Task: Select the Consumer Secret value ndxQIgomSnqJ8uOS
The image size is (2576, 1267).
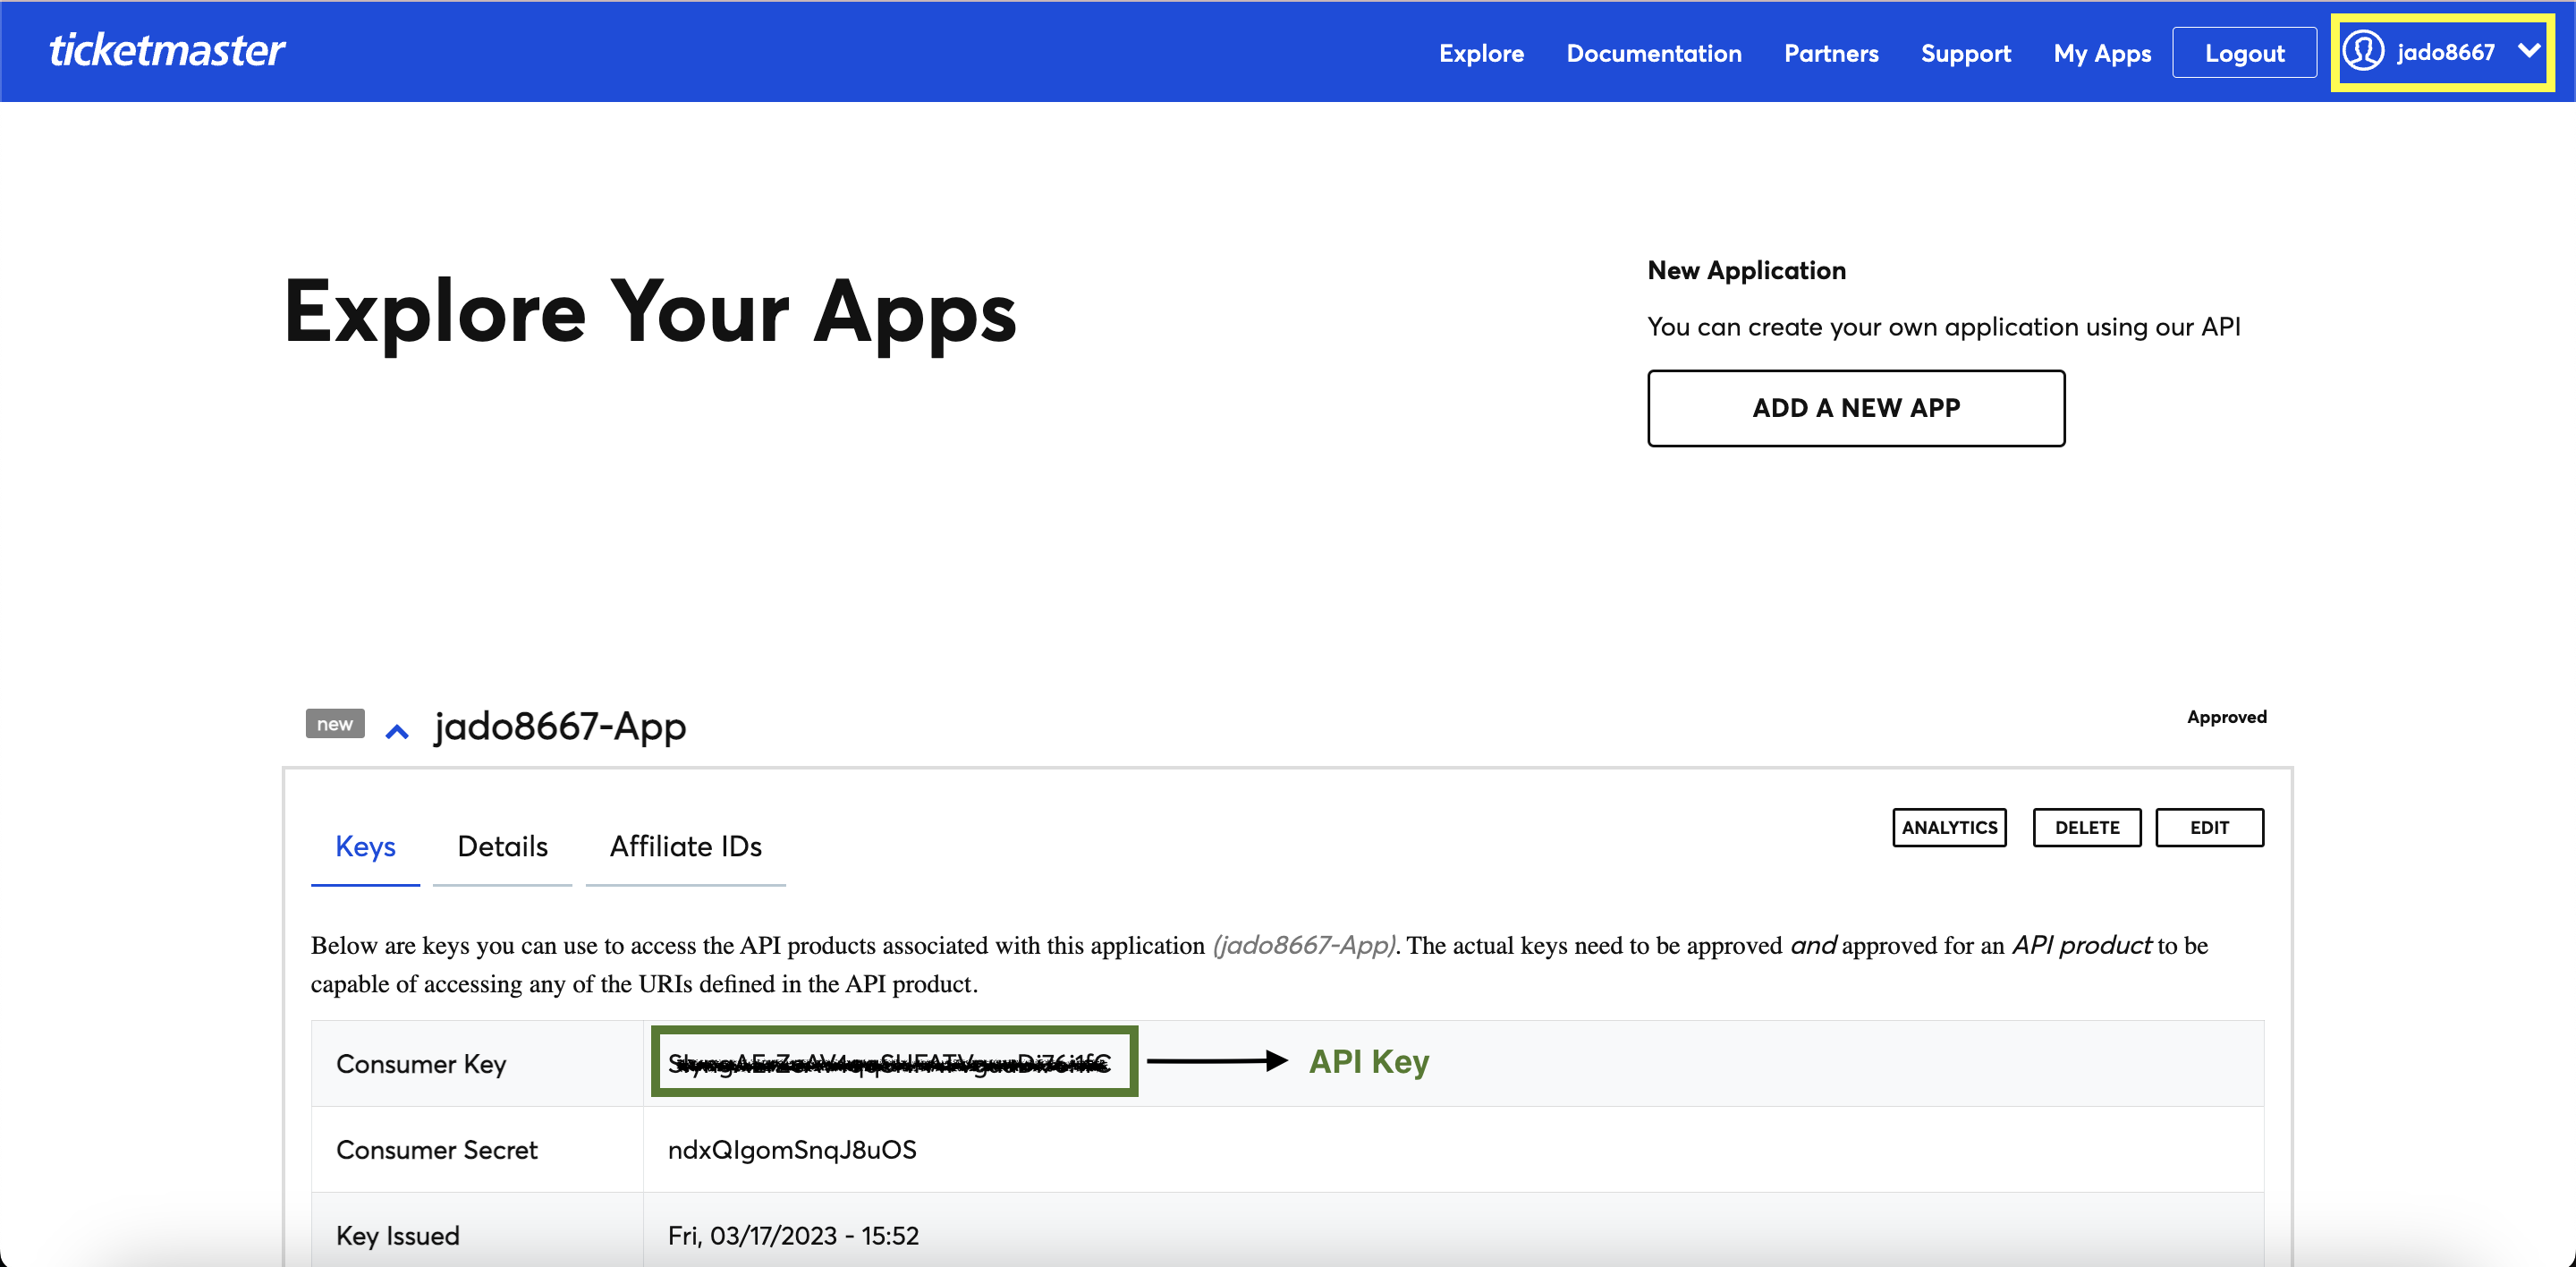Action: pos(792,1150)
